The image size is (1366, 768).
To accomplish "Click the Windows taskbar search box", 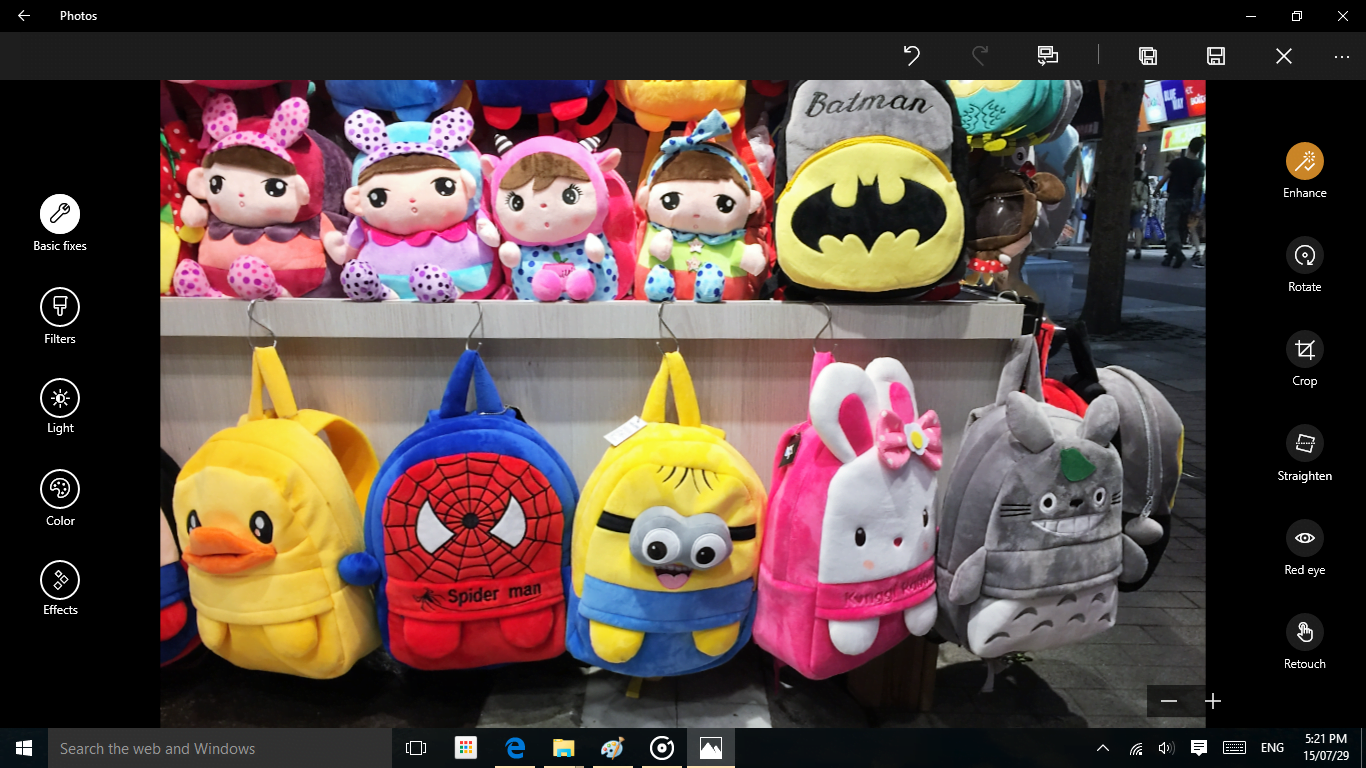I will pyautogui.click(x=220, y=748).
